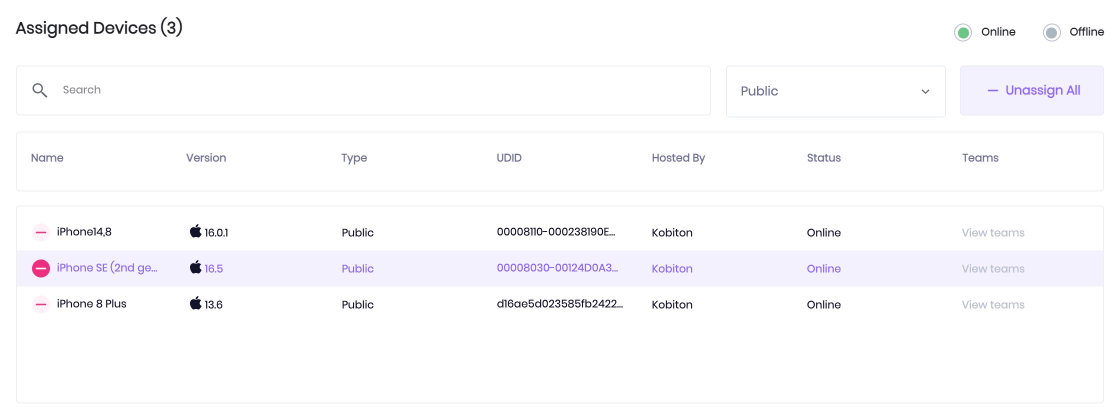Click the unassign minus icon for iPhone 8 Plus
The width and height of the screenshot is (1120, 407).
coord(41,304)
